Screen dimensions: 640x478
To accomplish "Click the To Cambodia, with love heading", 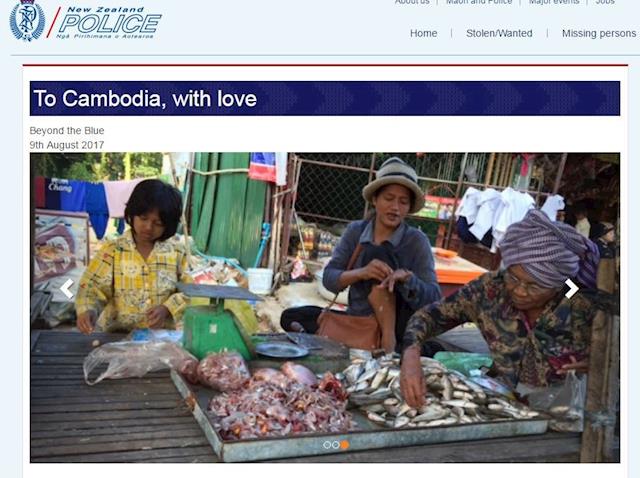I will 145,99.
